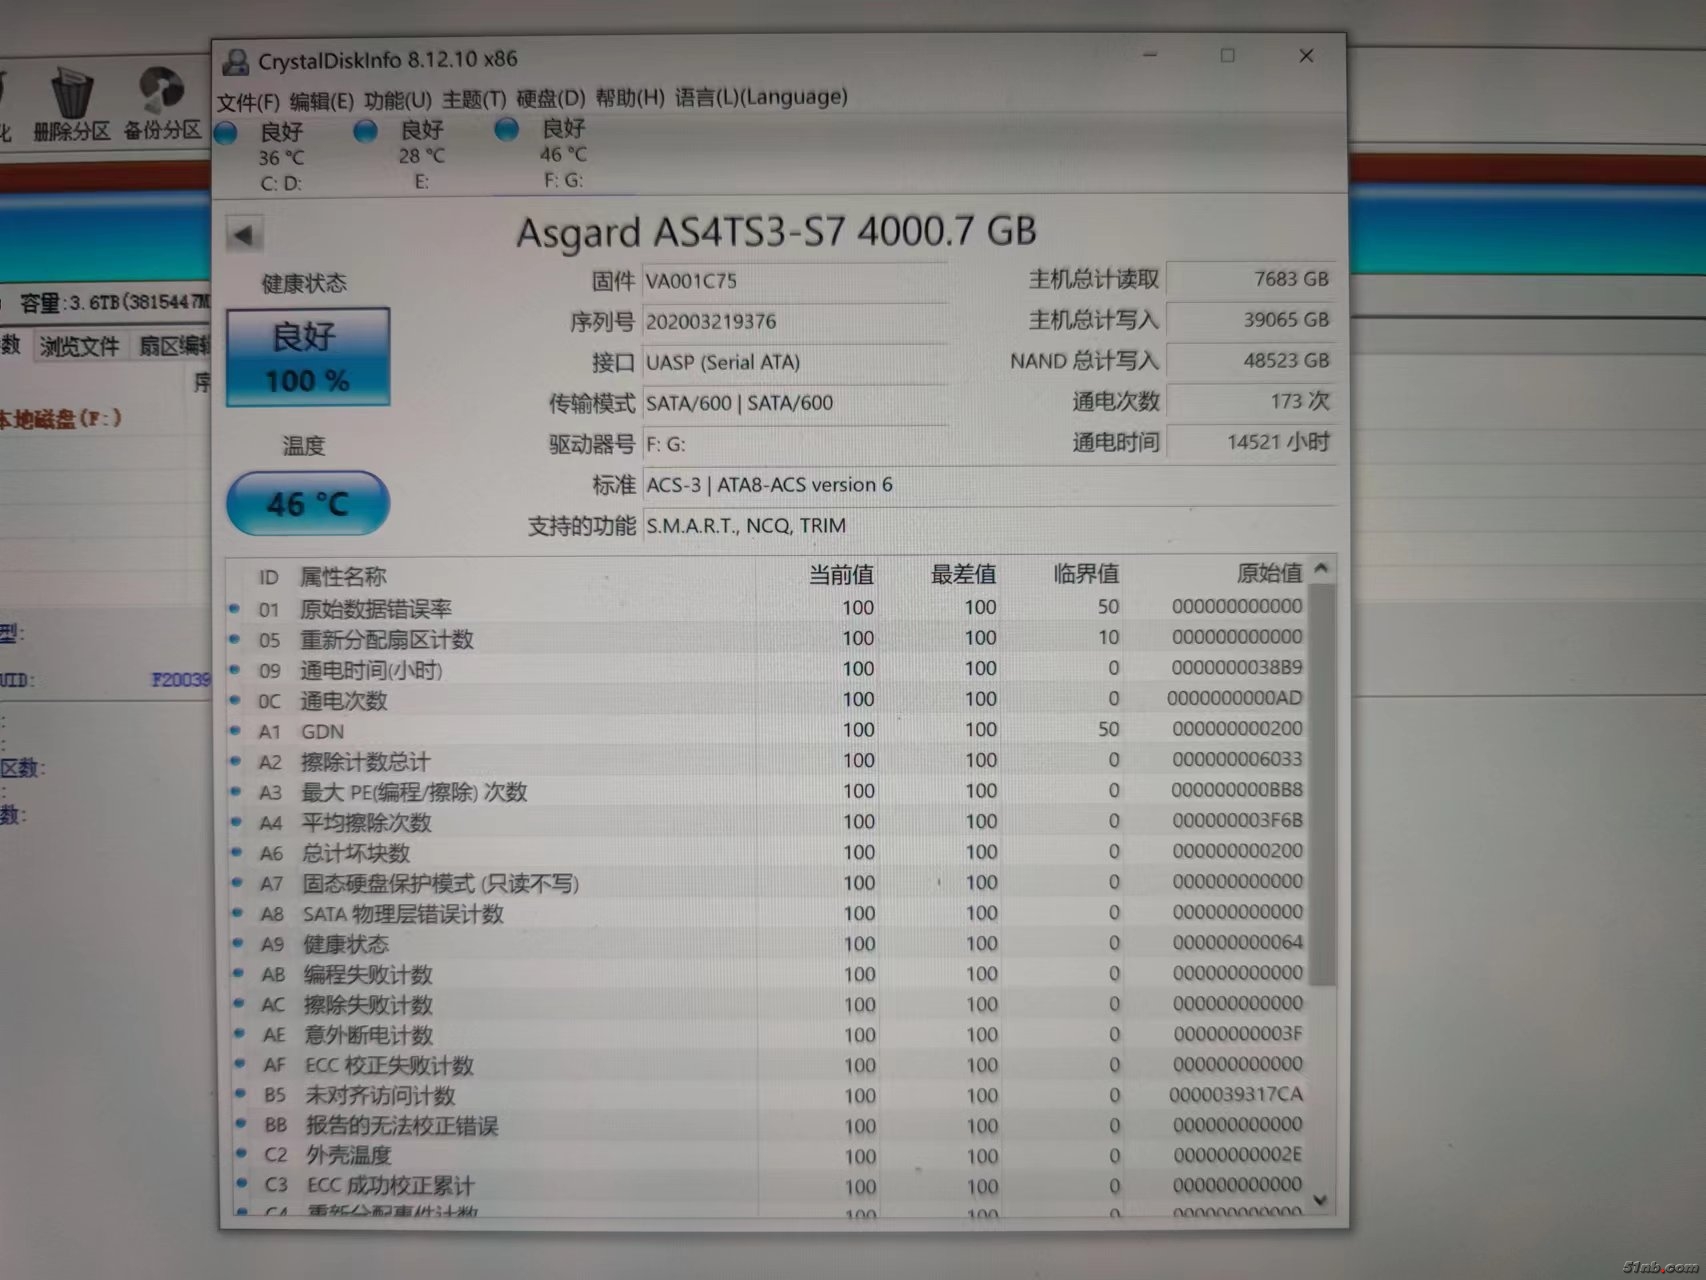Click the 临界值 column header

[x=1086, y=574]
